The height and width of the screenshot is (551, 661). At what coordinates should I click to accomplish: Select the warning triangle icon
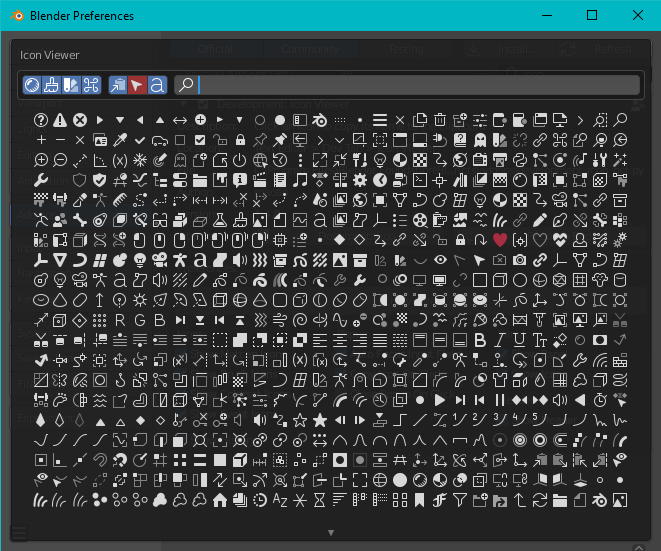[60, 120]
